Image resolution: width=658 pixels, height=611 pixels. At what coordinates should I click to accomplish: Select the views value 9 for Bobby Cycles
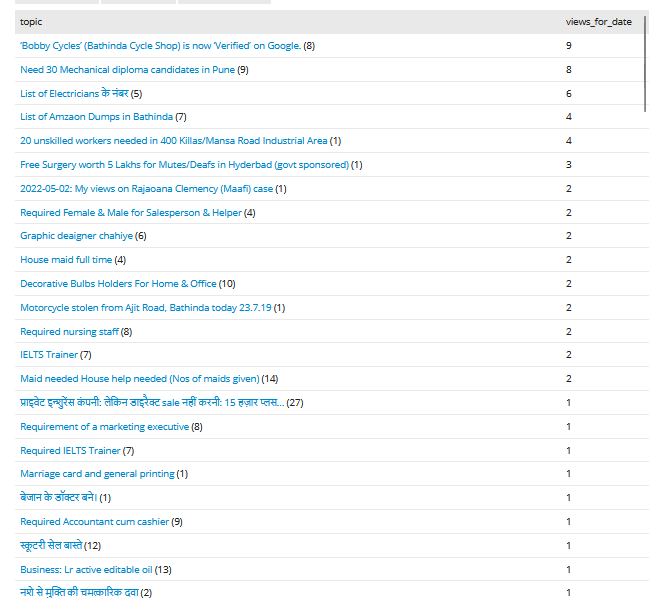tap(569, 46)
